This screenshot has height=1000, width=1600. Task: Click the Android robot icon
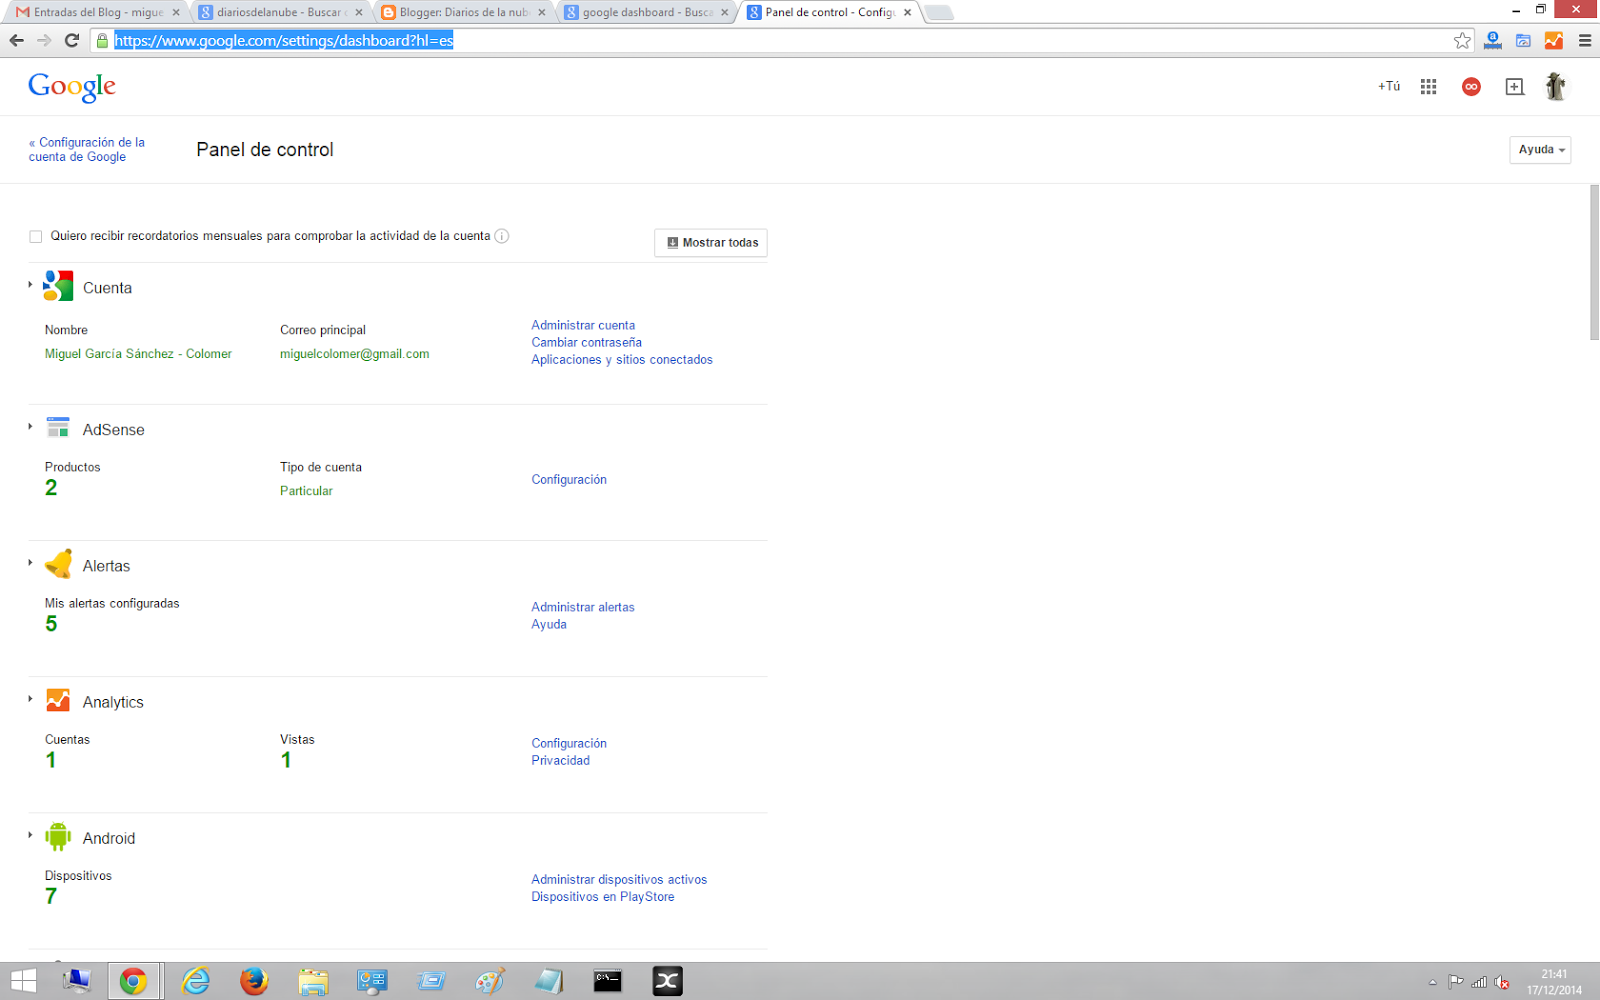(x=58, y=836)
